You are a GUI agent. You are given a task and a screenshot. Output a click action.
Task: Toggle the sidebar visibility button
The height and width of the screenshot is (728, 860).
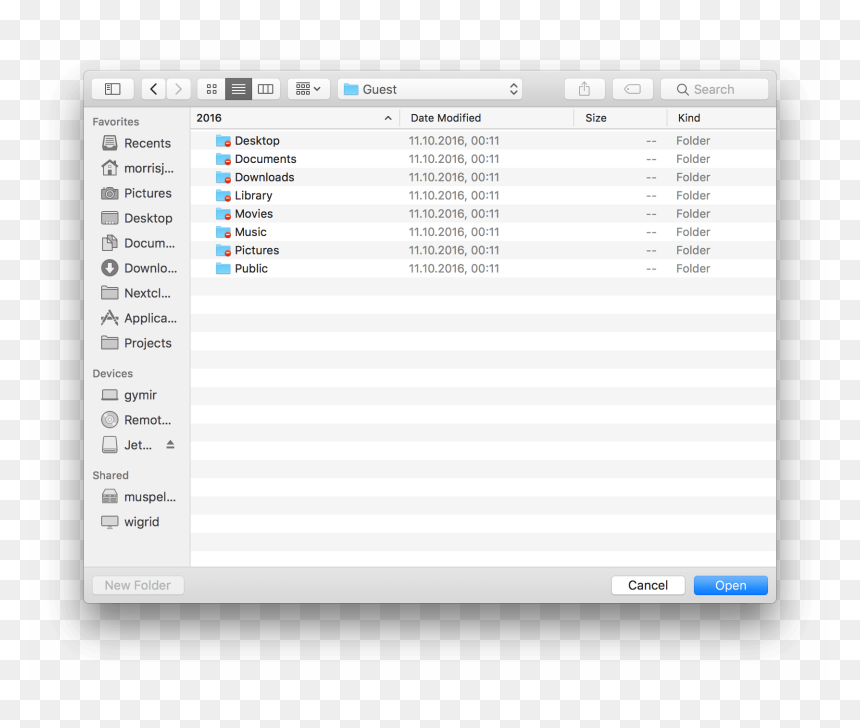pos(112,89)
